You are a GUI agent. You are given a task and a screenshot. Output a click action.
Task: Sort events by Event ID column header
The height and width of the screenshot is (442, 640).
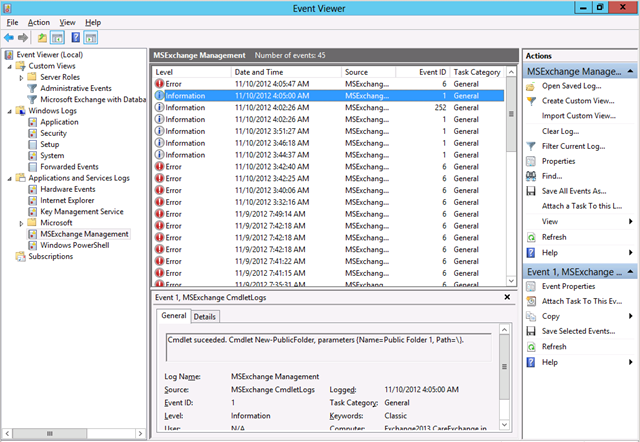click(x=423, y=72)
